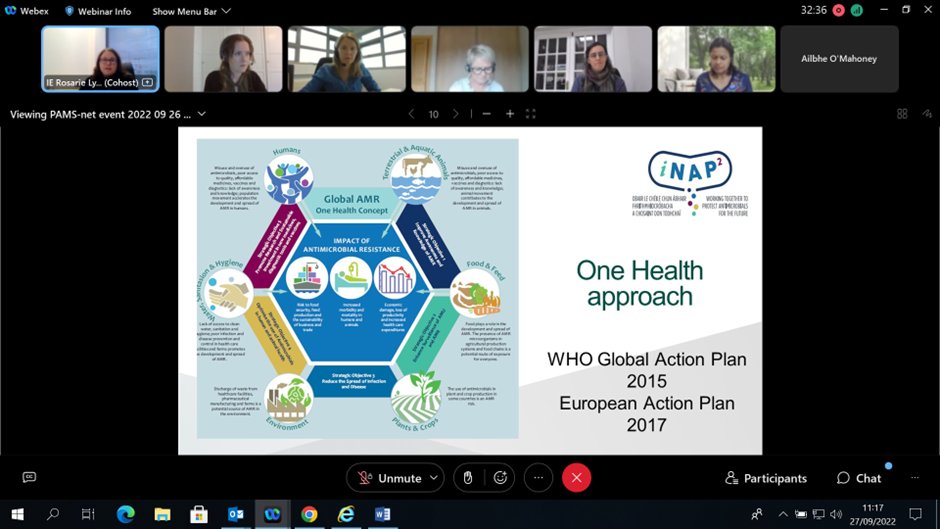The image size is (940, 529).
Task: Open Internet Explorer from taskbar
Action: 346,514
